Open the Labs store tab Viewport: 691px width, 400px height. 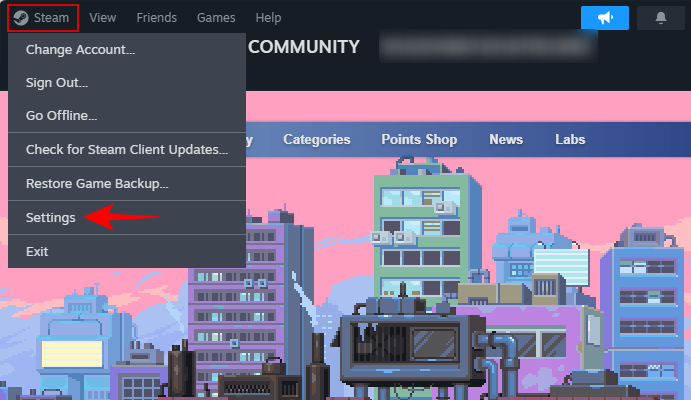(570, 140)
